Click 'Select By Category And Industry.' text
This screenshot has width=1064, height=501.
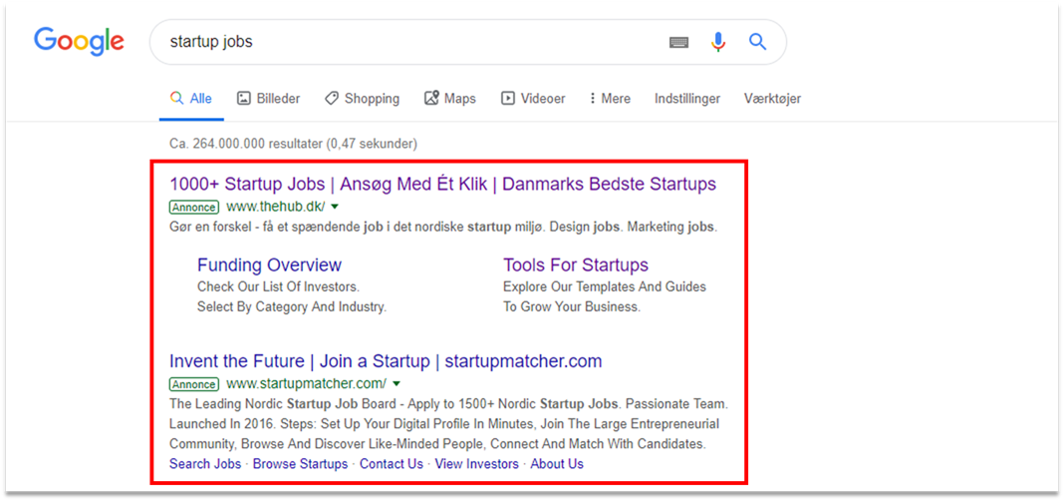click(x=292, y=307)
